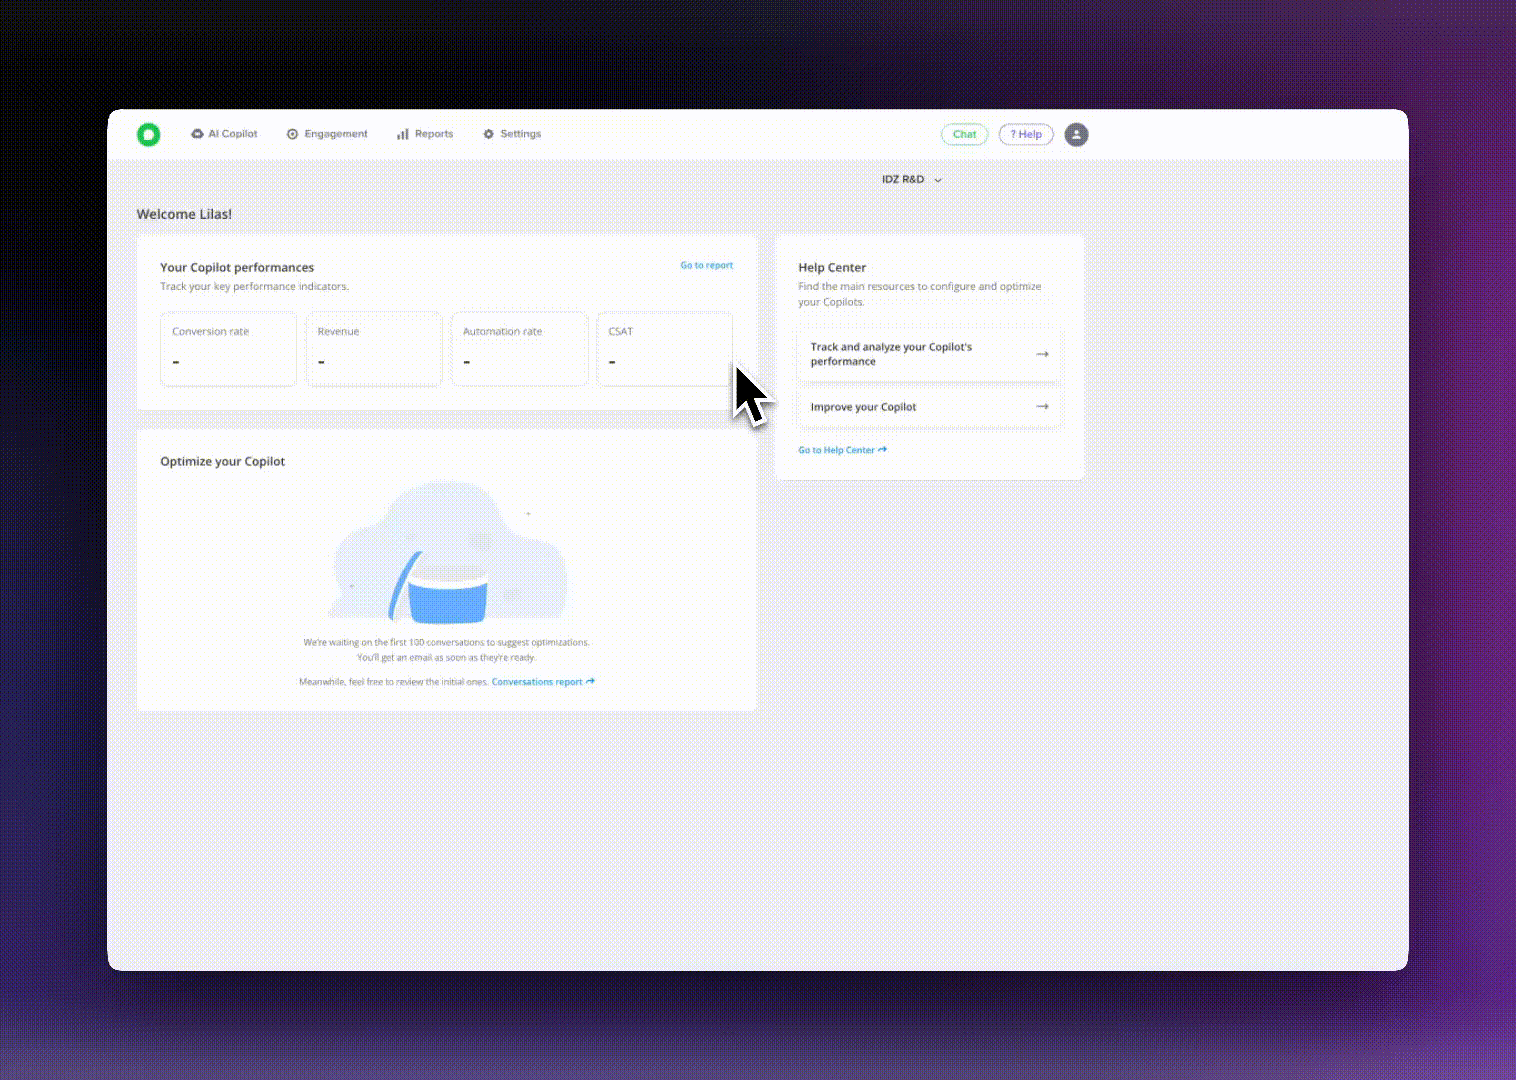The image size is (1516, 1080).
Task: Select the CSAT metric card
Action: coord(664,348)
